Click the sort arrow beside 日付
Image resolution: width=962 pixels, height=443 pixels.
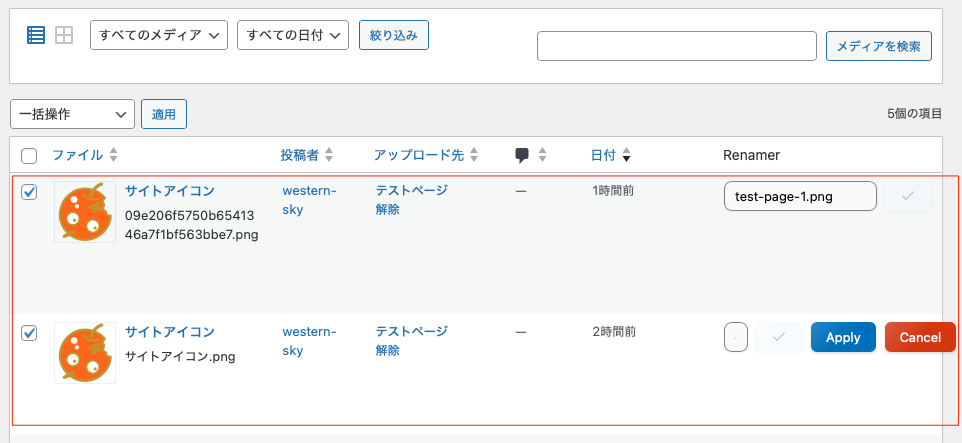click(x=626, y=156)
